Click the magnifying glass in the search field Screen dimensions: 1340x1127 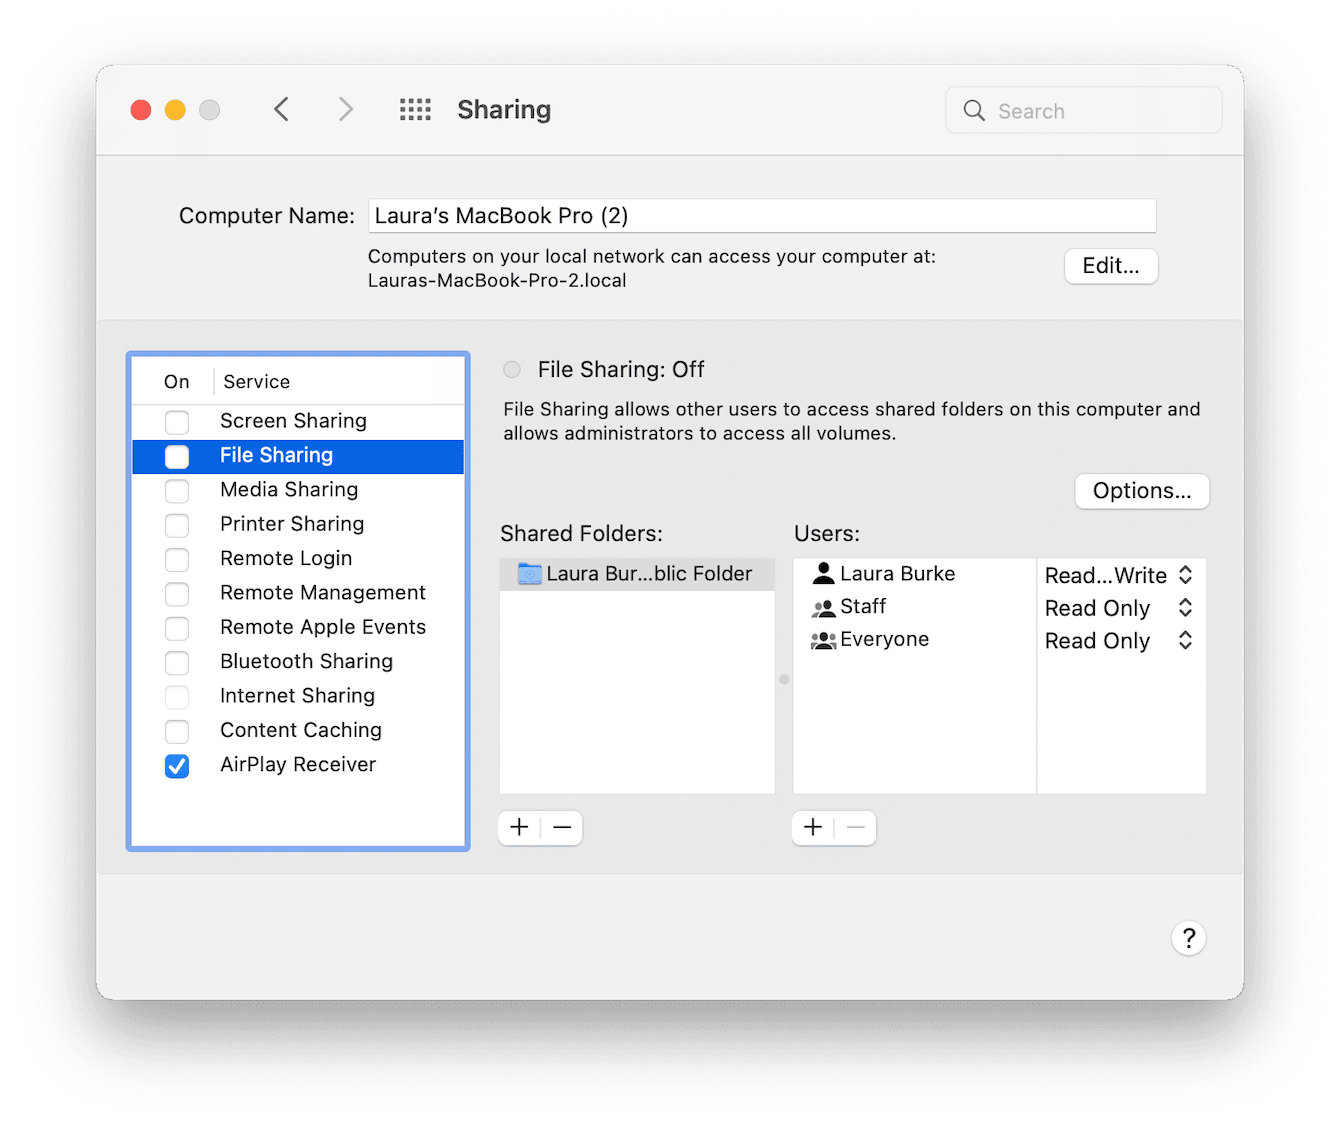pos(973,110)
